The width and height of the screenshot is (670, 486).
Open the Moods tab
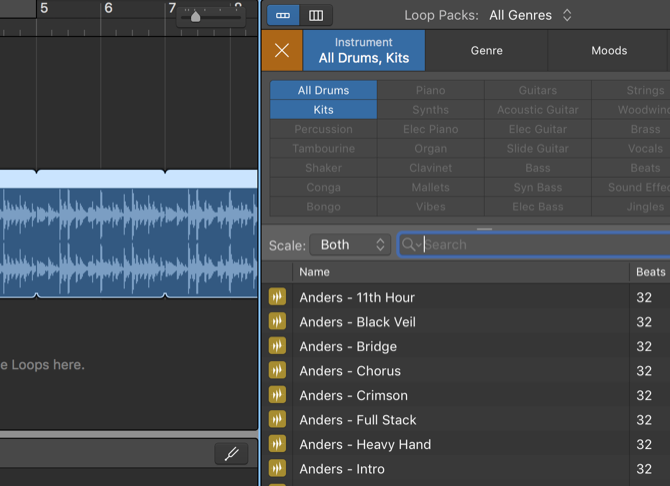point(608,50)
